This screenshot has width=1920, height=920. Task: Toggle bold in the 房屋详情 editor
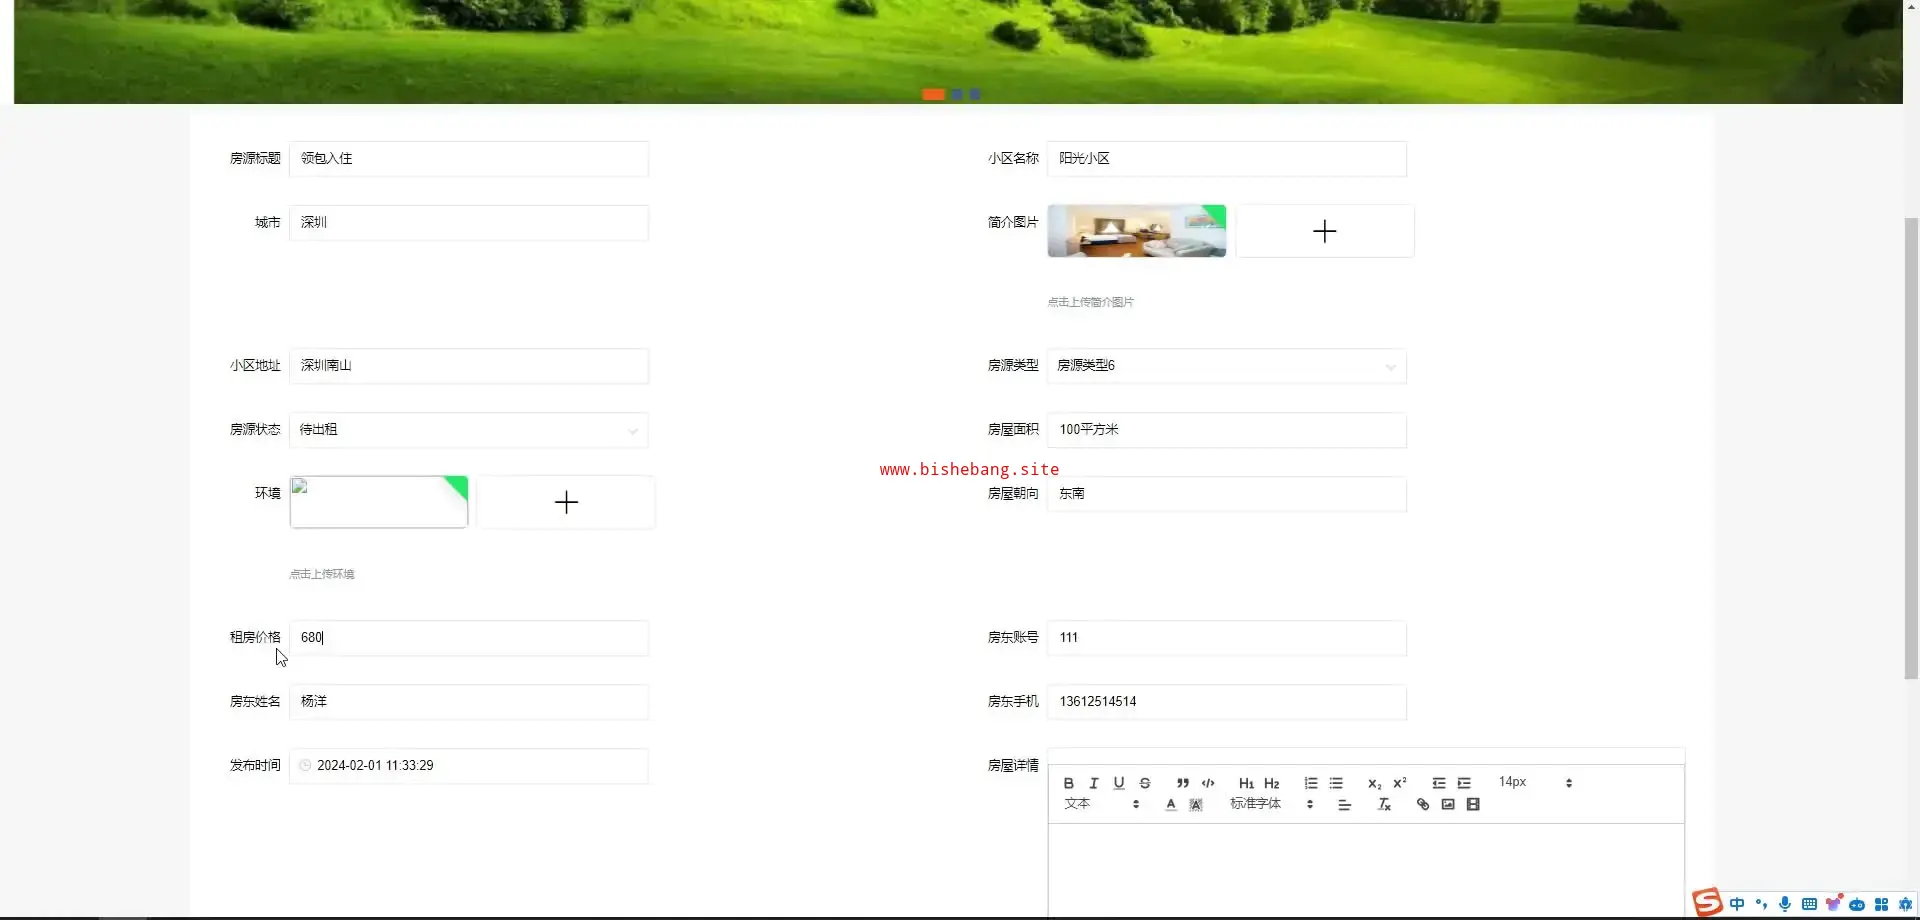coord(1068,784)
